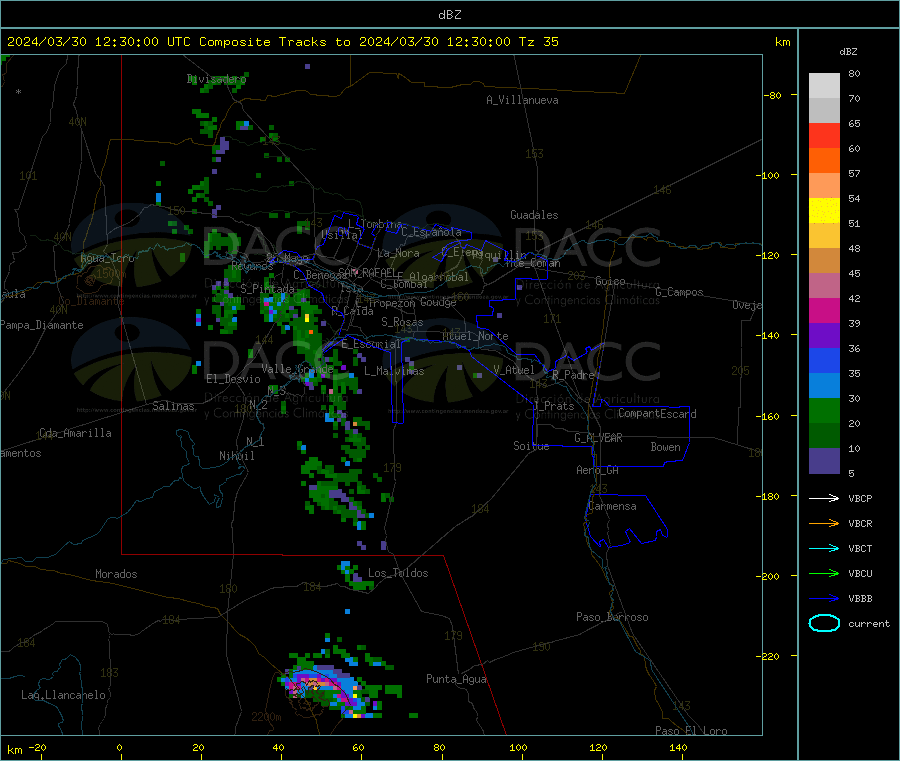
Task: Click the white VBCP arrow legend icon
Action: tap(824, 498)
